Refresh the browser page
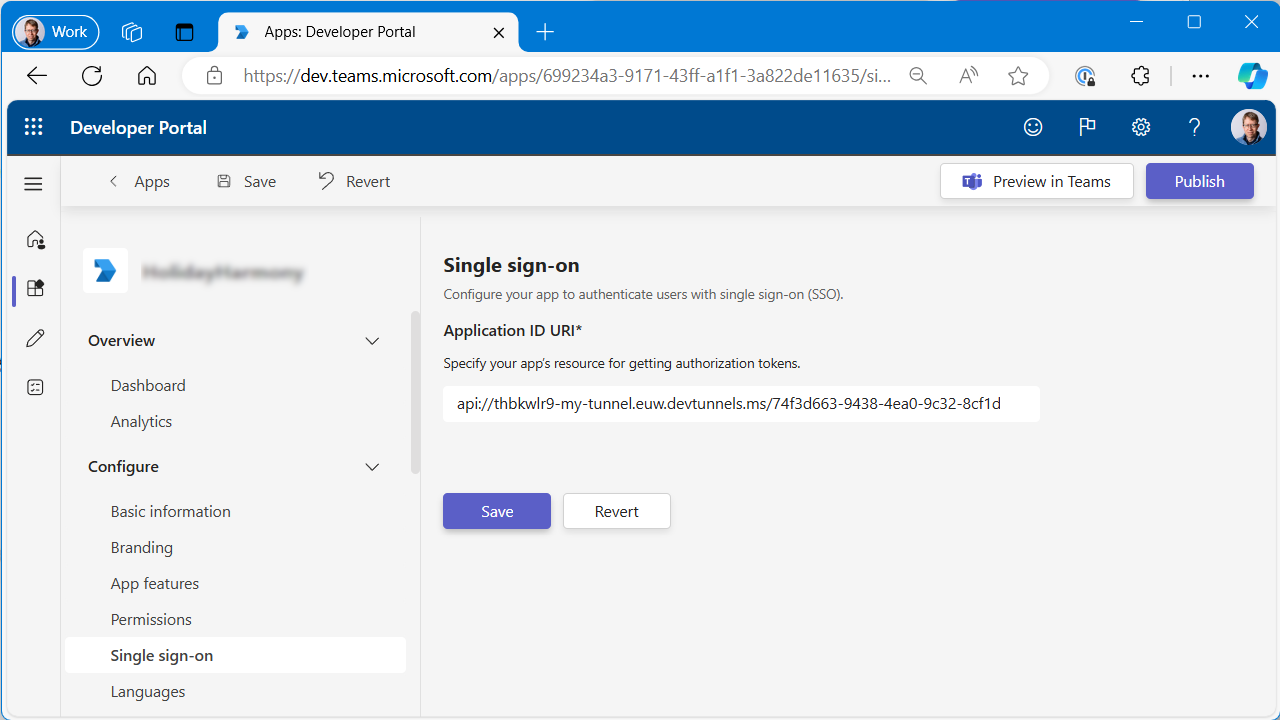 tap(92, 76)
